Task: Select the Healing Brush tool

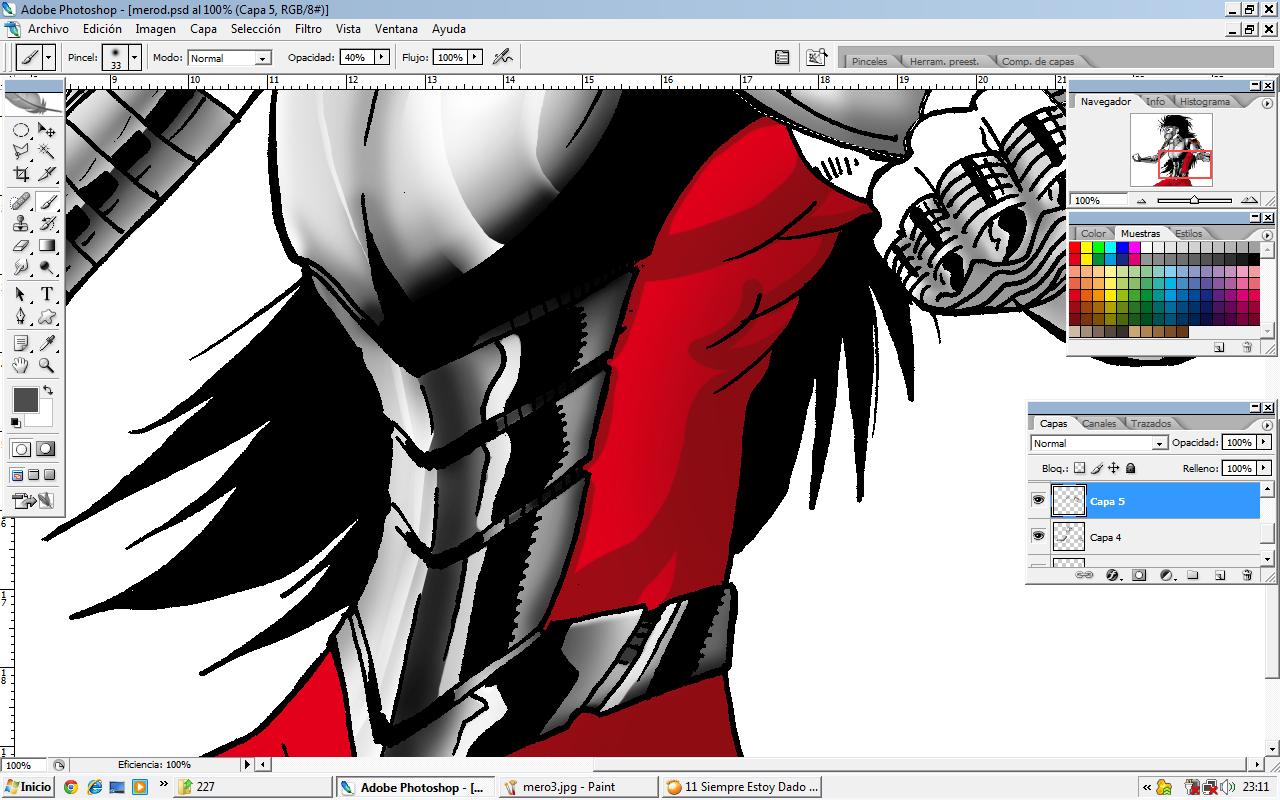Action: (21, 201)
